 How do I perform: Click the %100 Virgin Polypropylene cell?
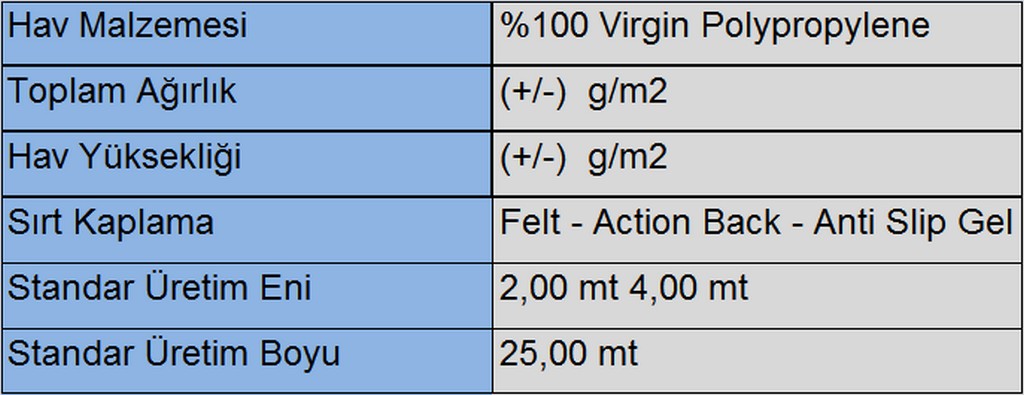point(758,33)
